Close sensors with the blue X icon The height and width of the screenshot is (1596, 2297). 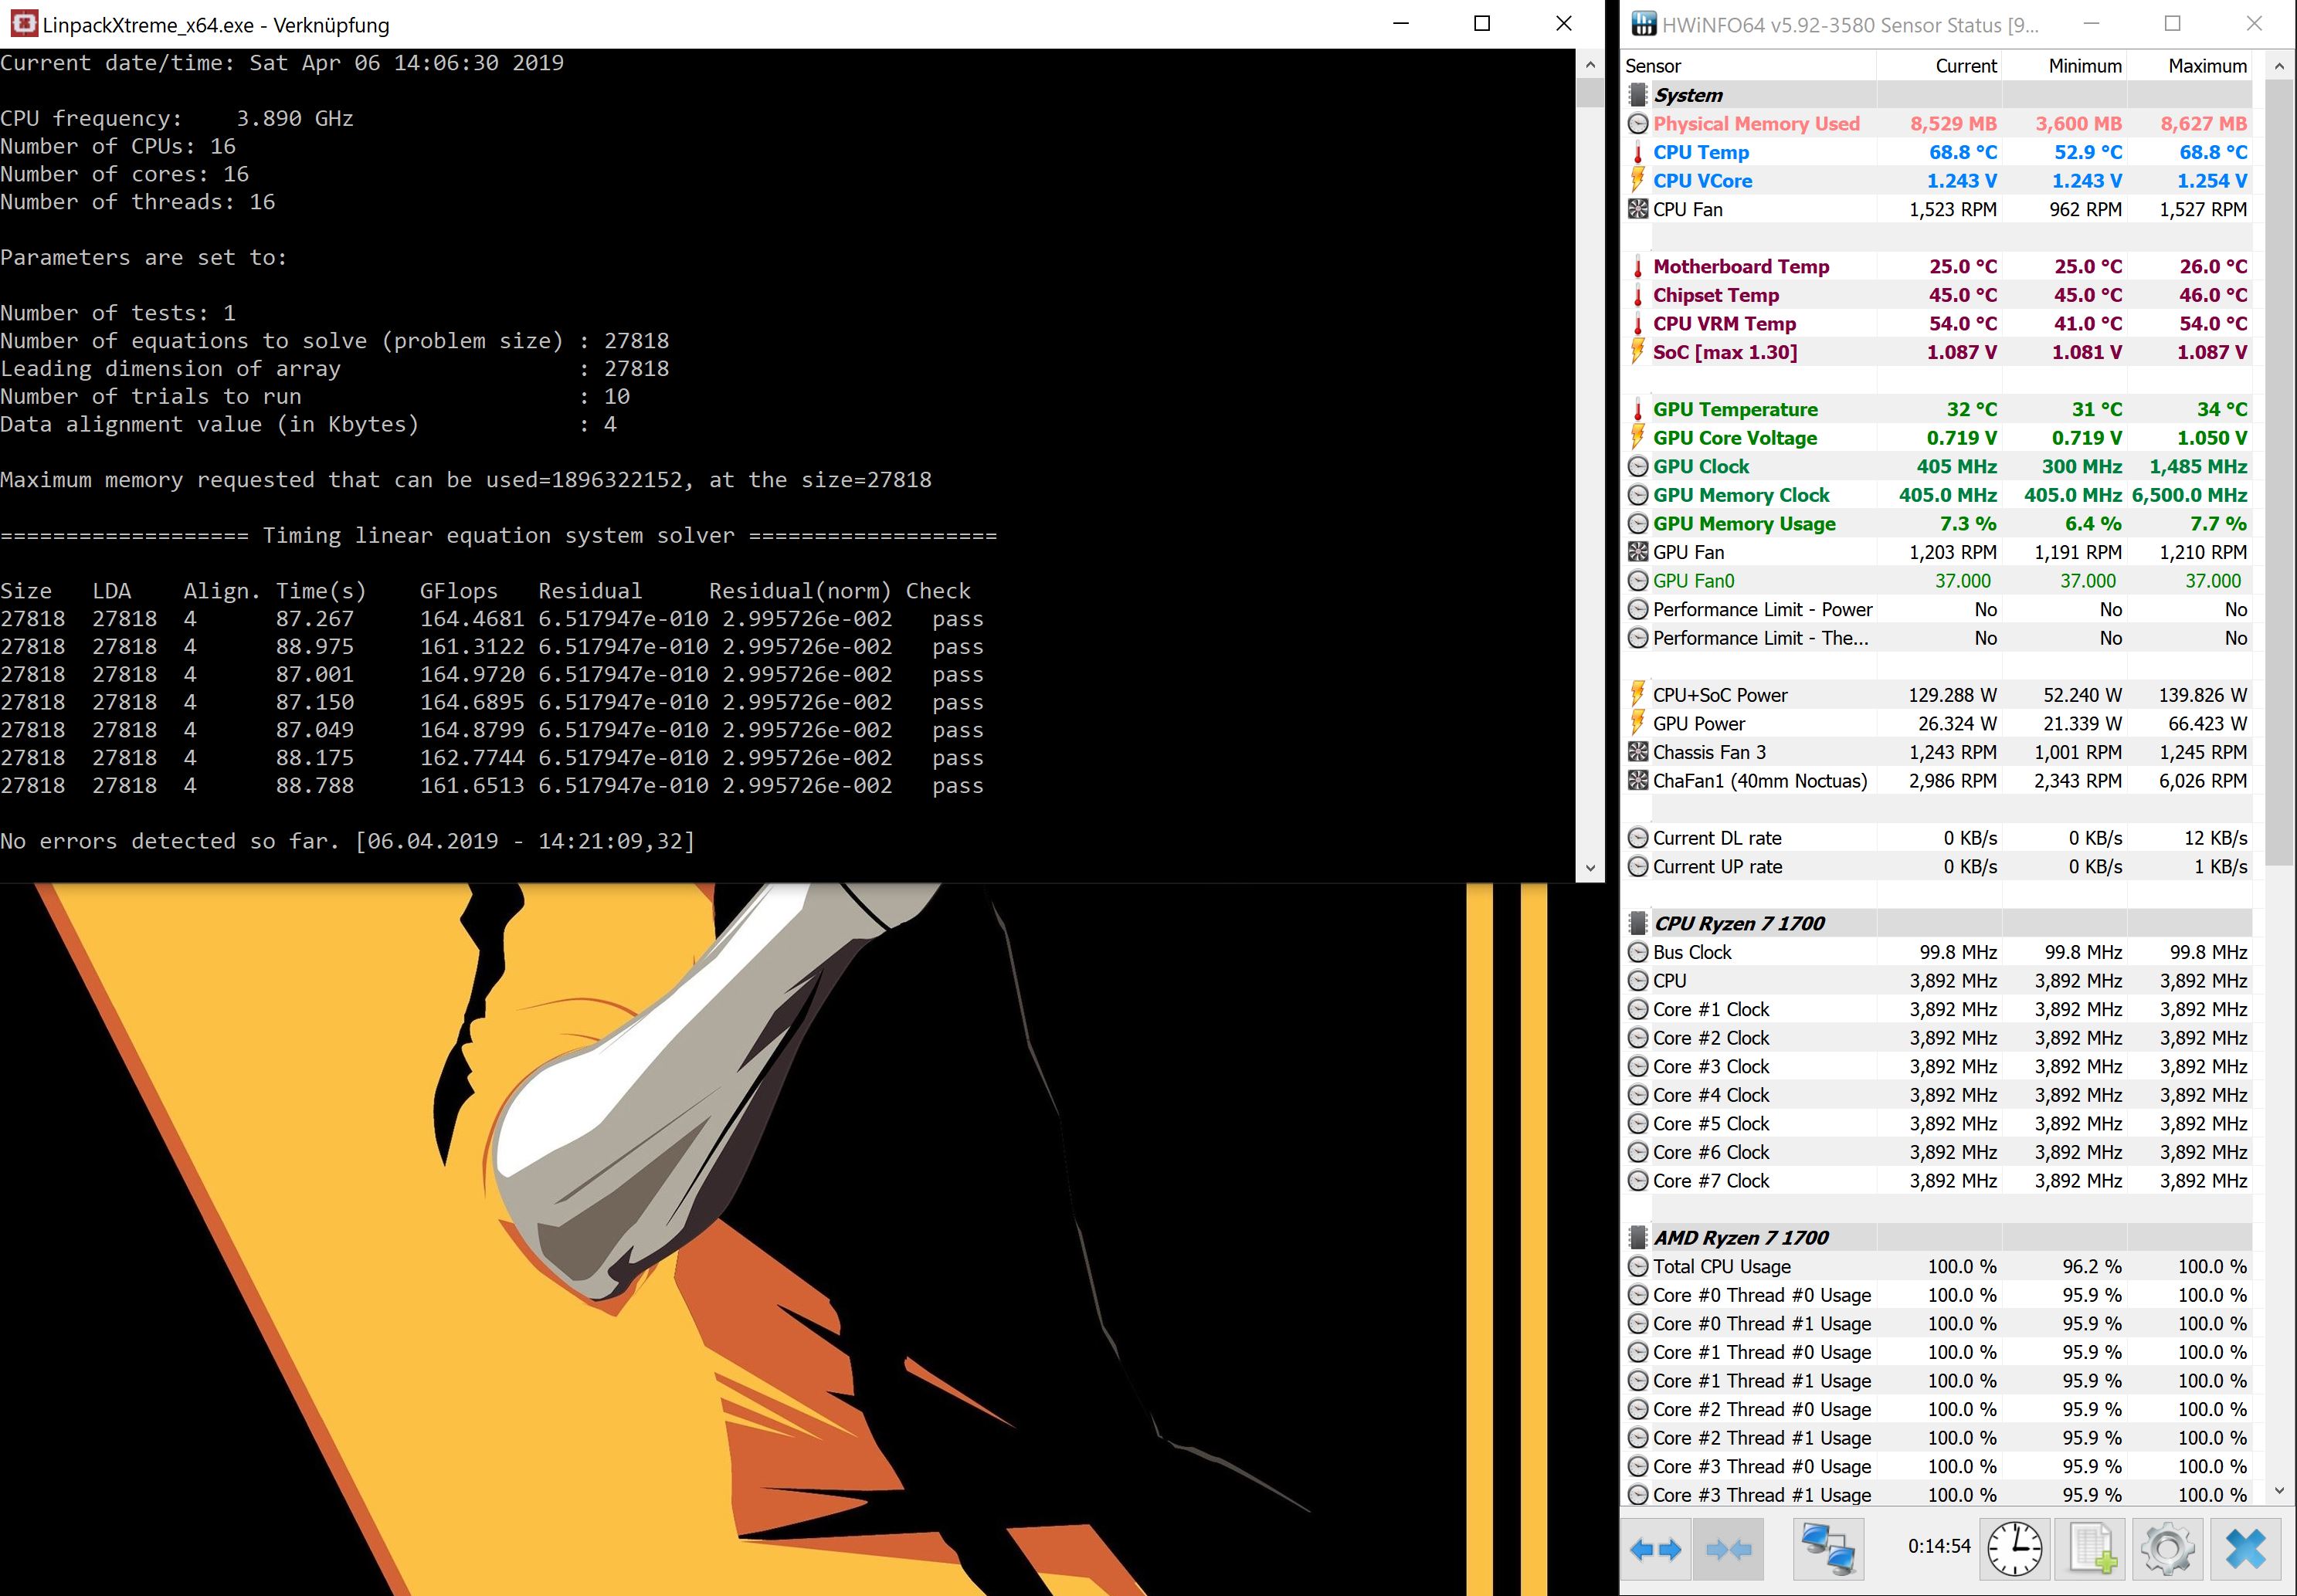[x=2246, y=1549]
